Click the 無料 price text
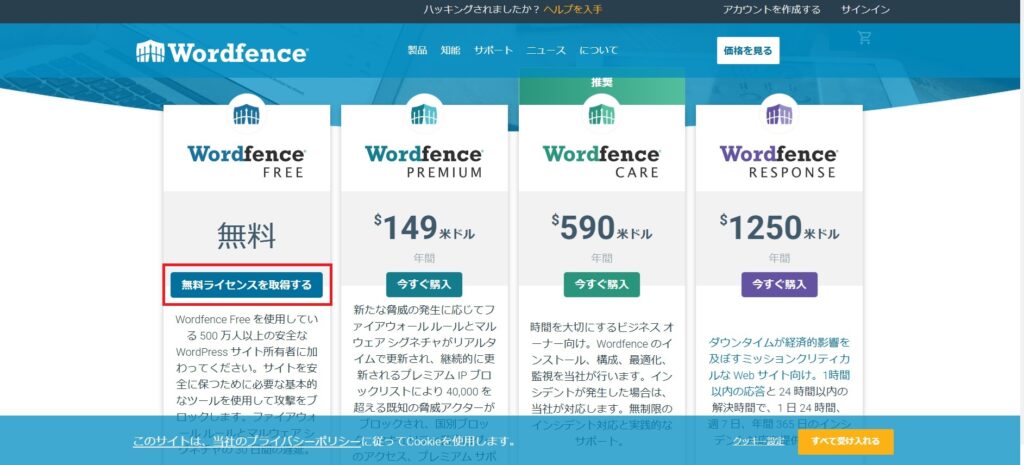This screenshot has height=465, width=1024. tap(246, 236)
